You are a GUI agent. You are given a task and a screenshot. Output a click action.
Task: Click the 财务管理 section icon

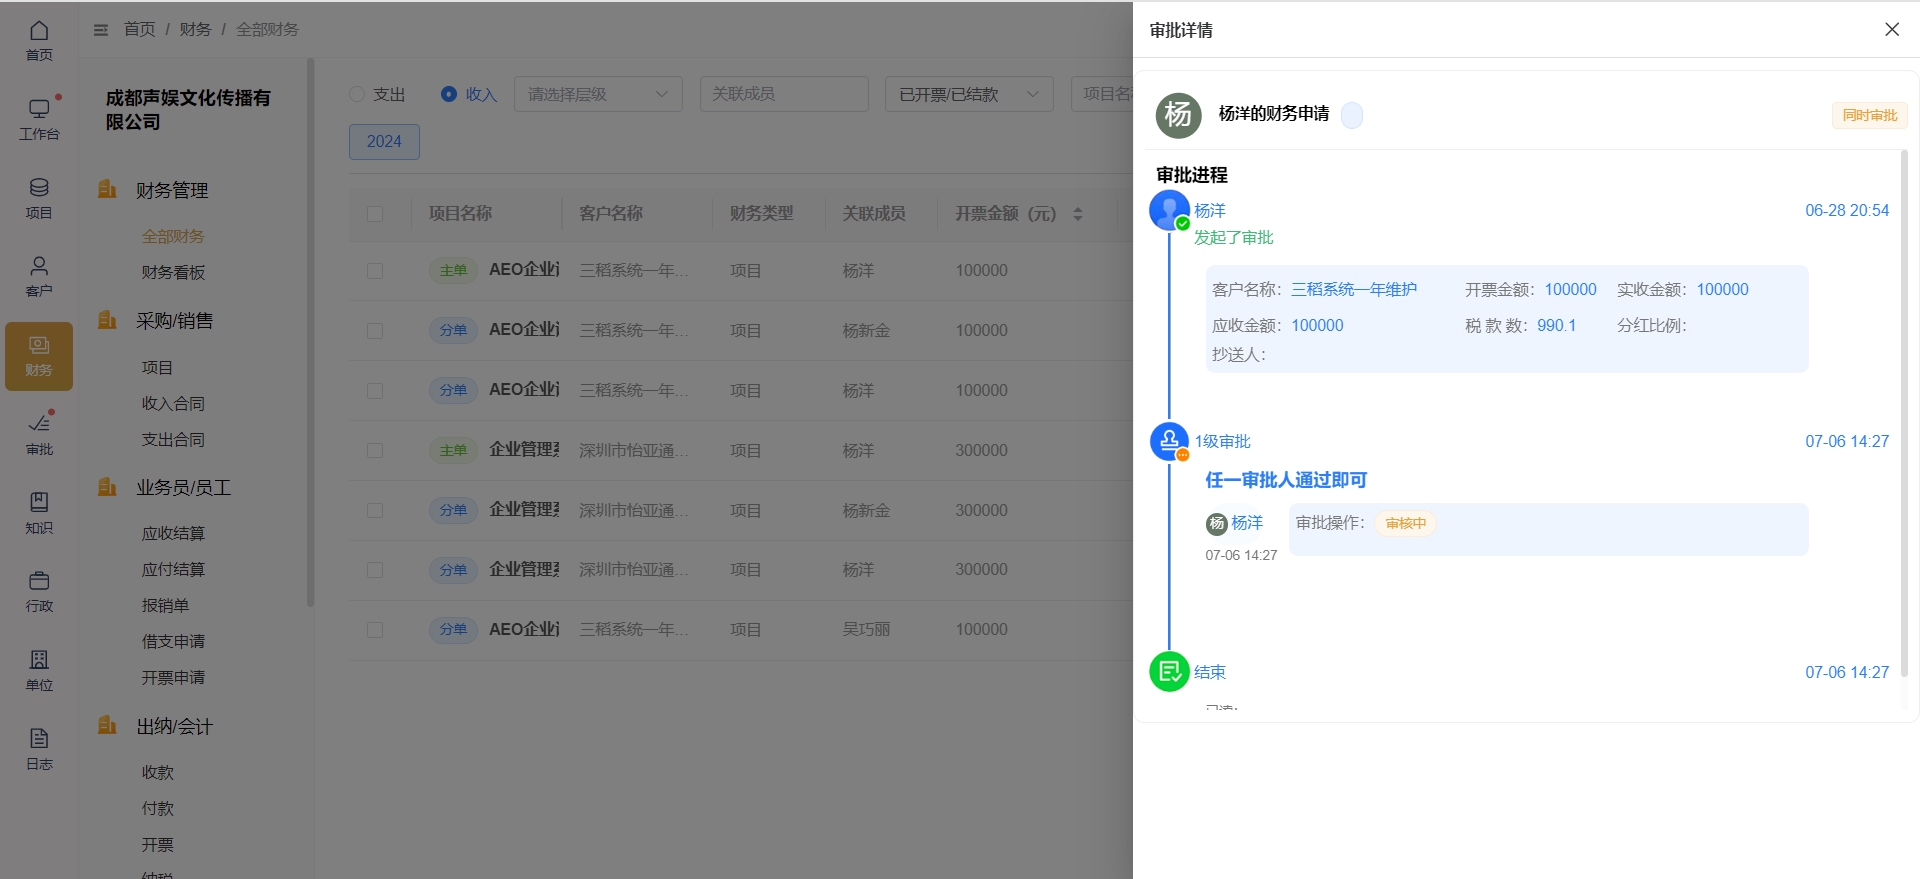click(x=107, y=189)
